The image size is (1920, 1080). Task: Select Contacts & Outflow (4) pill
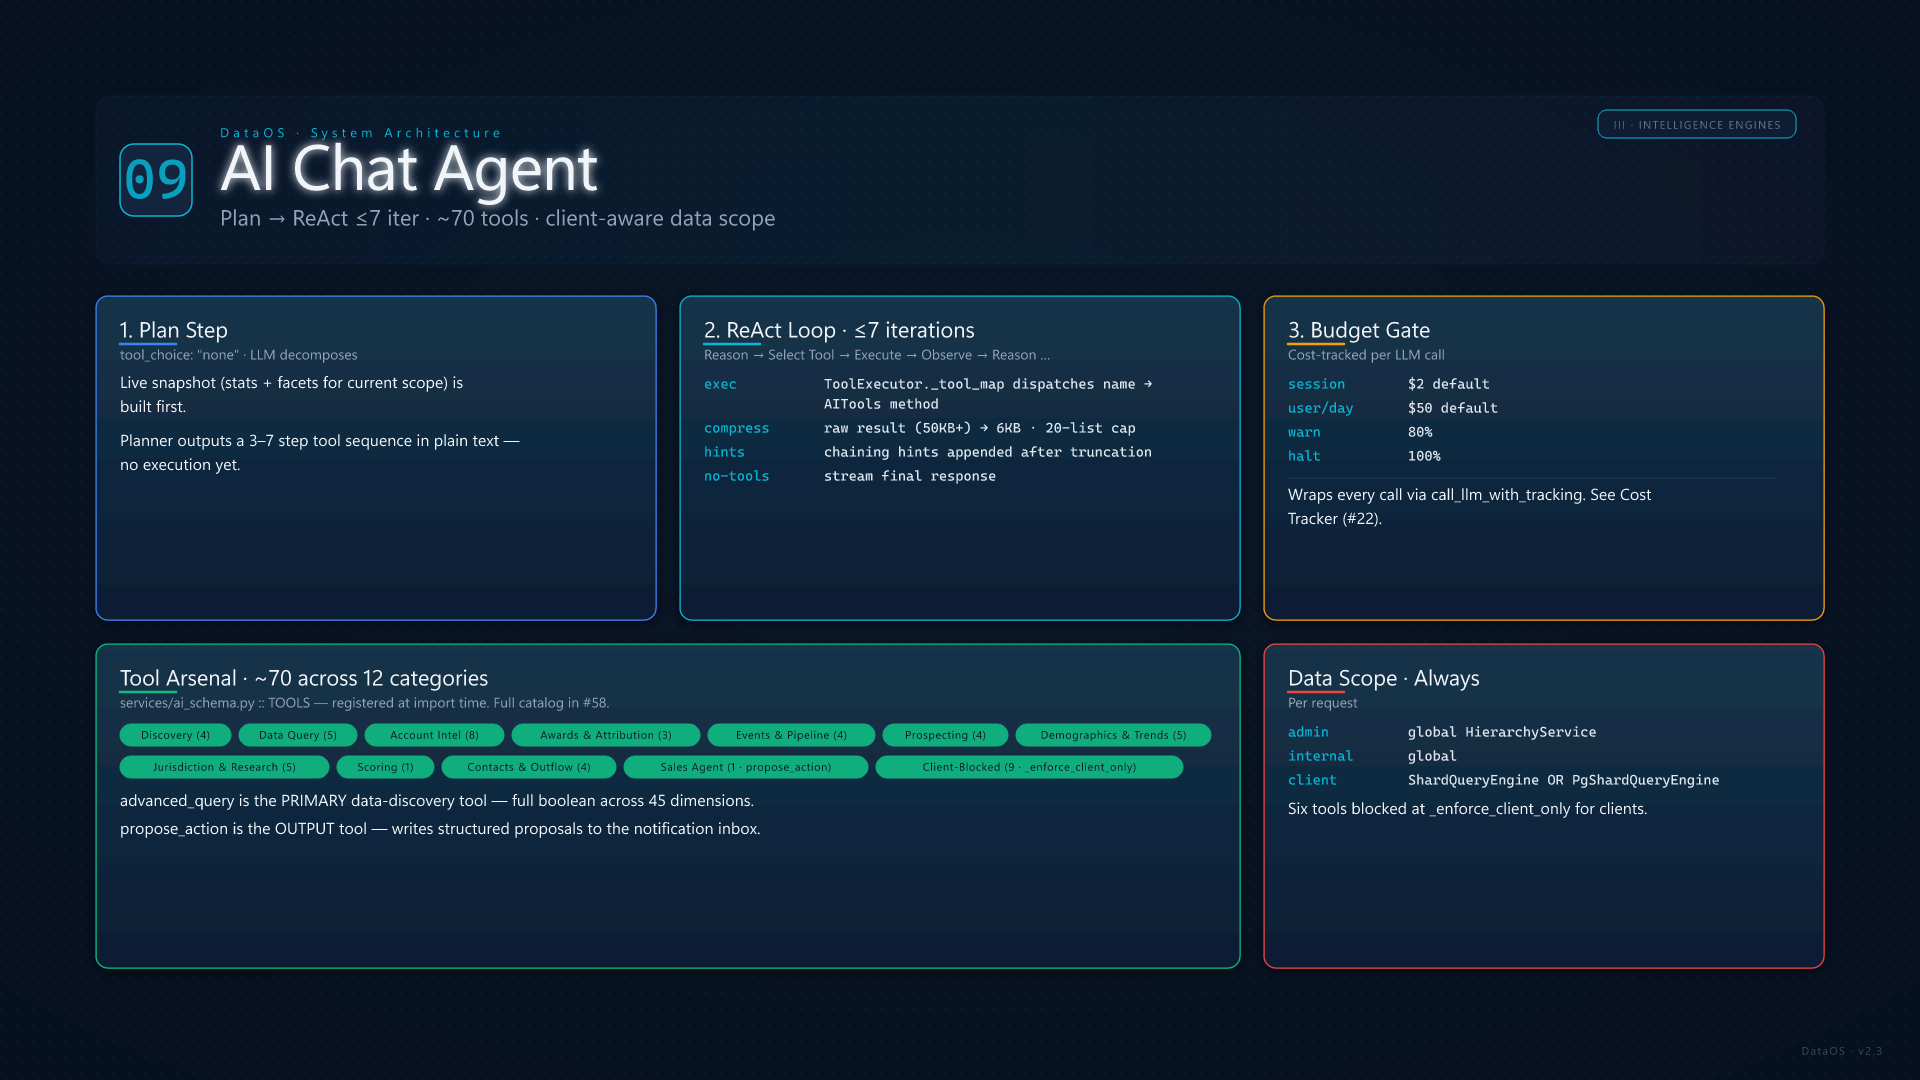528,767
